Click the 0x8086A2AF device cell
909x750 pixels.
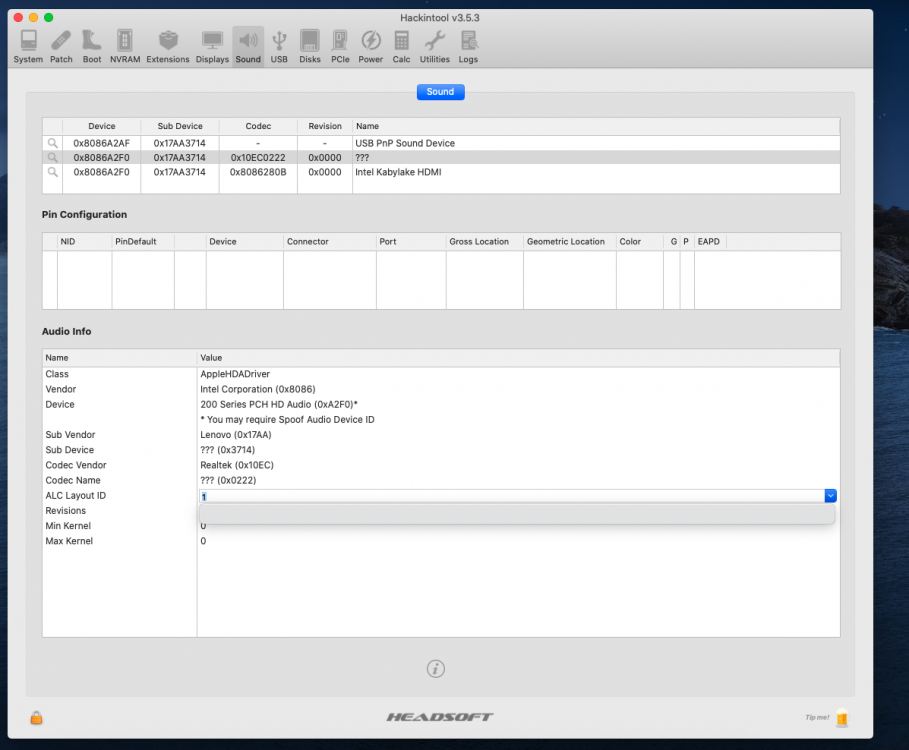pyautogui.click(x=101, y=143)
